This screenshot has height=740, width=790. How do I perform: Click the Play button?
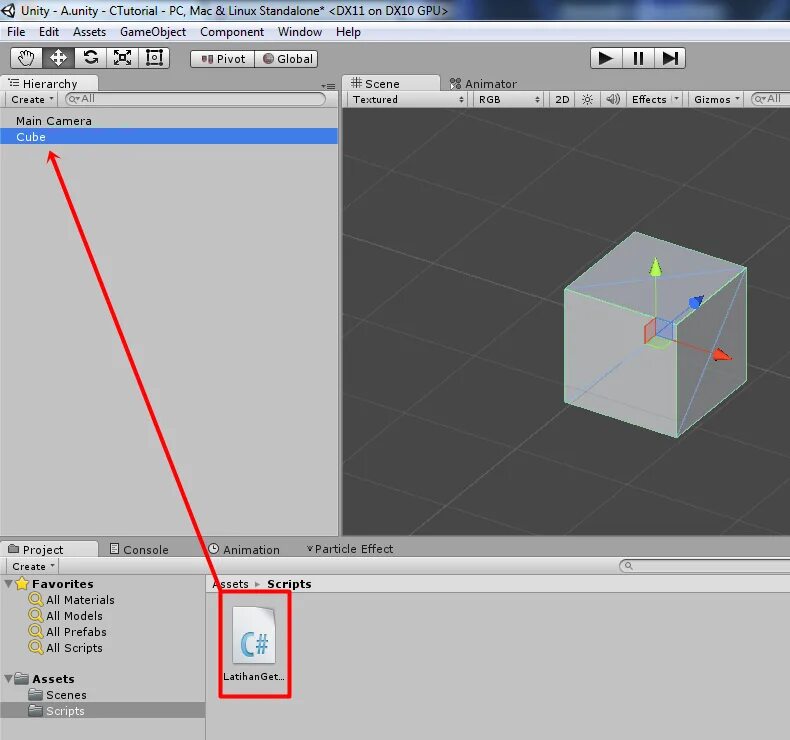pos(606,58)
